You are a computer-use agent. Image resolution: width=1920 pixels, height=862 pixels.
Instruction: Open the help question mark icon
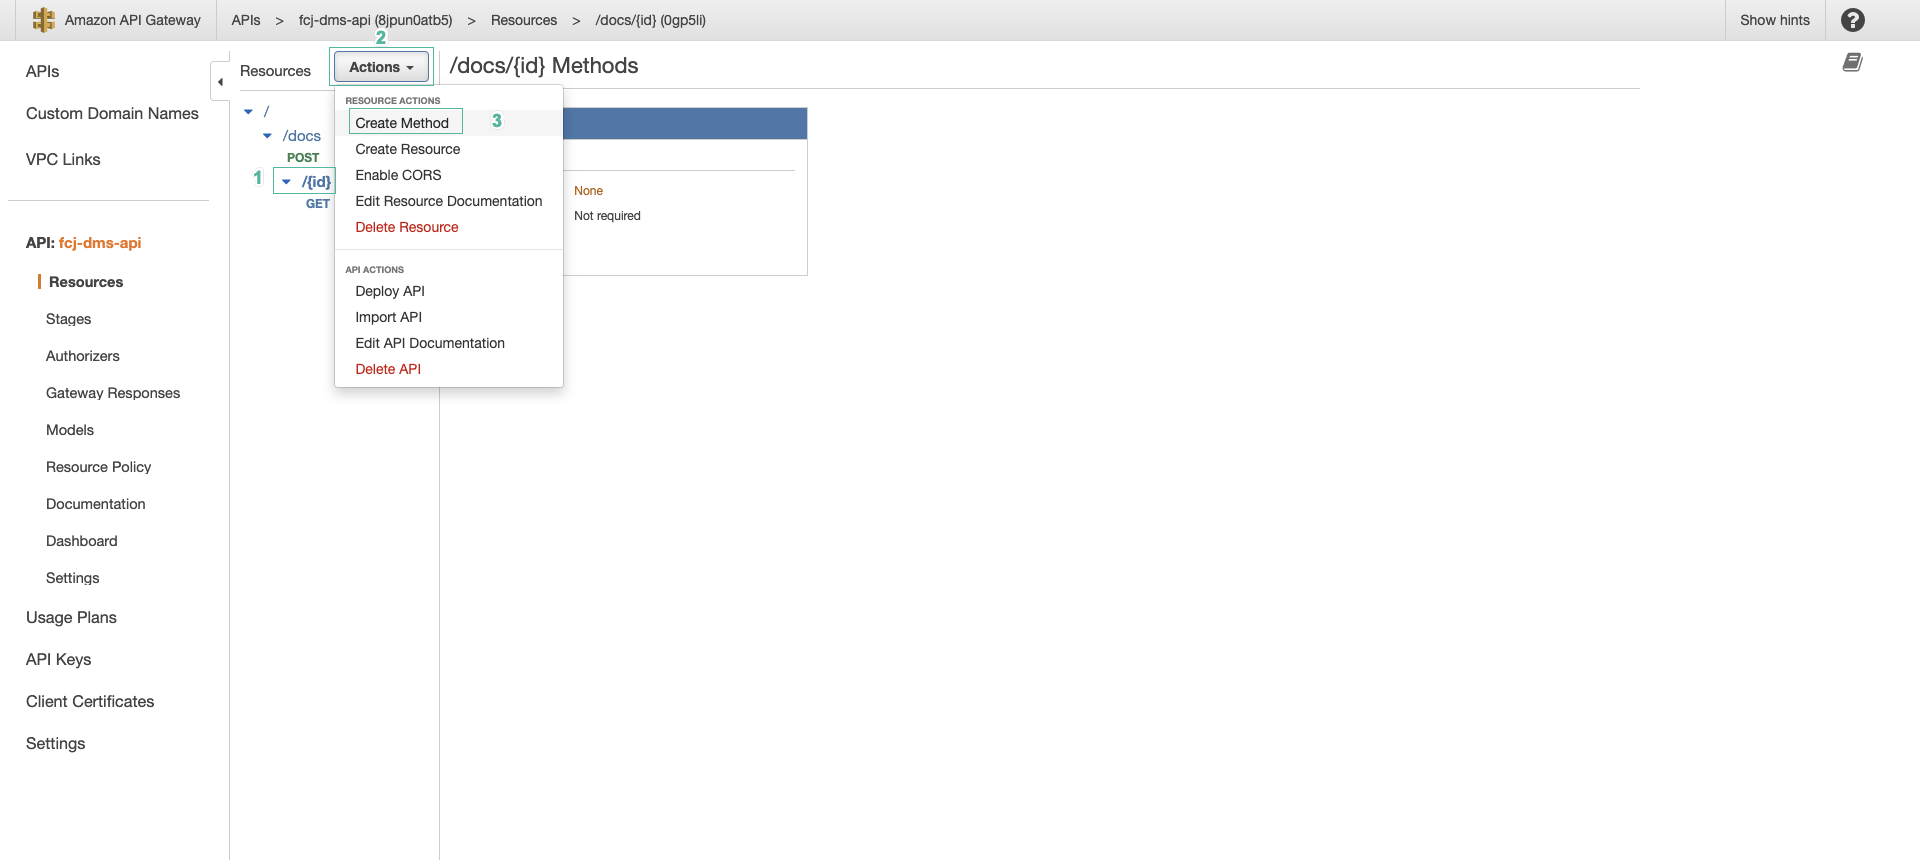tap(1852, 20)
